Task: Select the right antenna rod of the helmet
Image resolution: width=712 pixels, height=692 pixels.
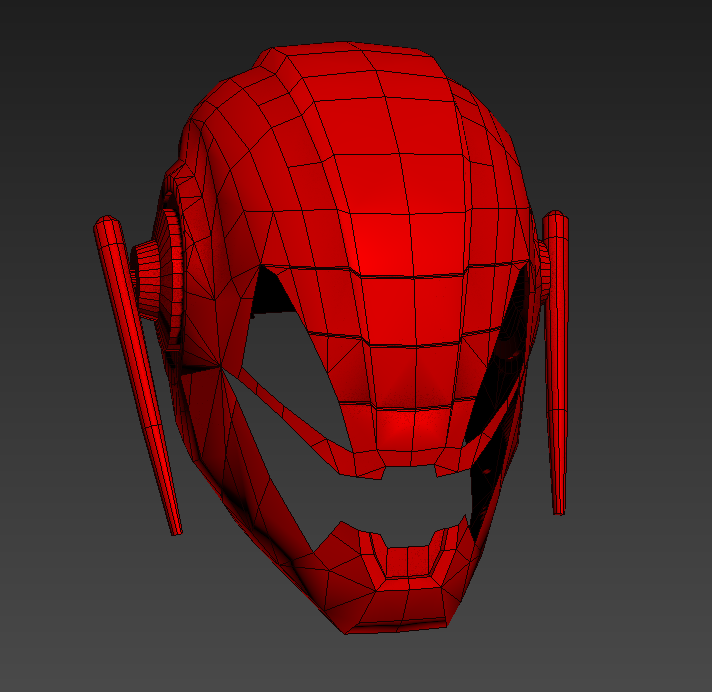Action: click(x=557, y=362)
